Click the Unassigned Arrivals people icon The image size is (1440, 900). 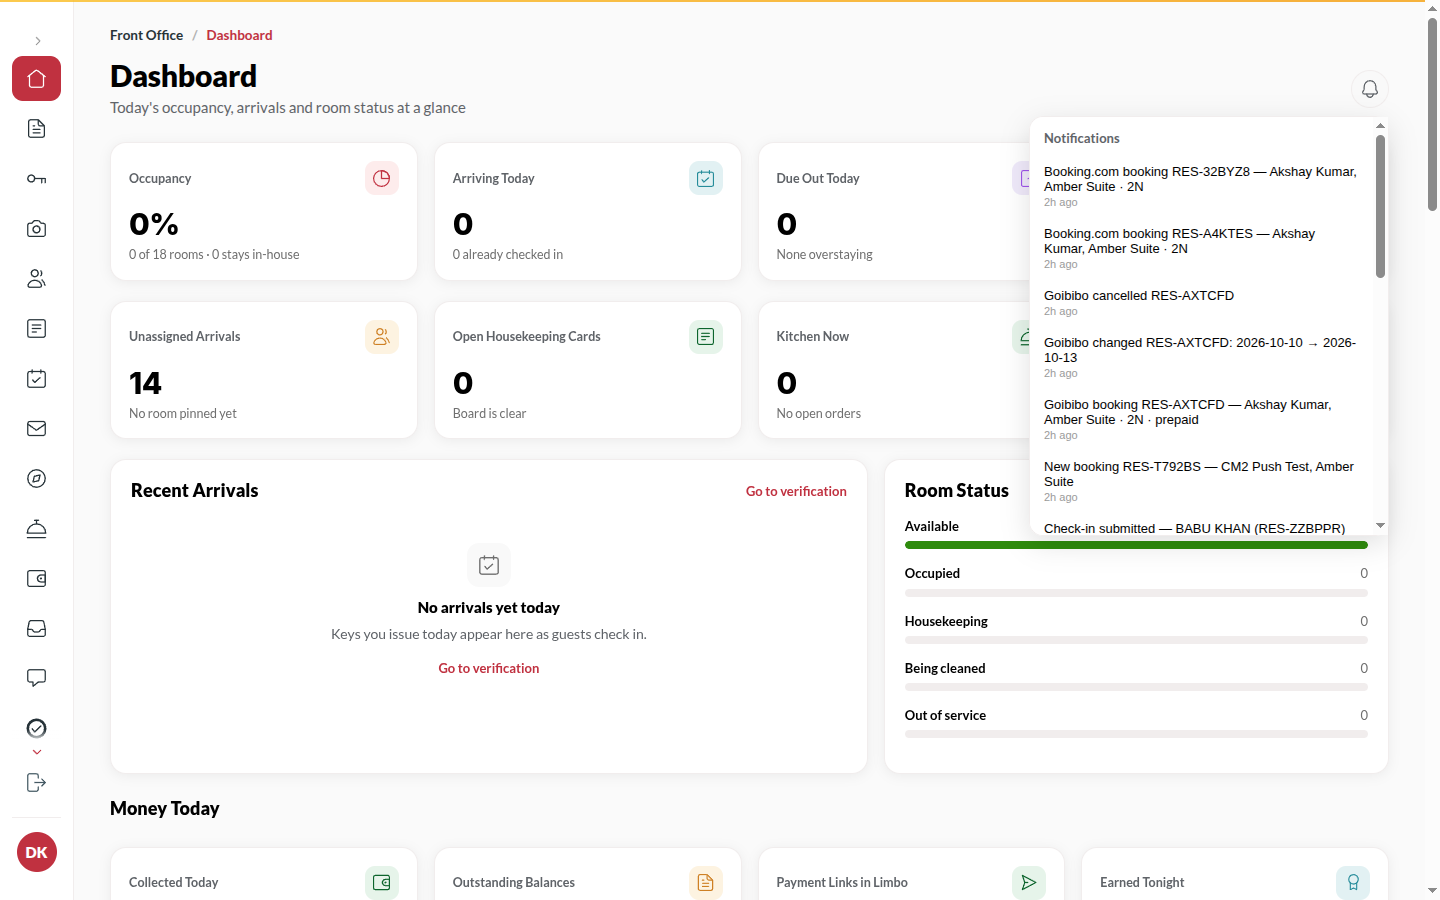tap(382, 337)
